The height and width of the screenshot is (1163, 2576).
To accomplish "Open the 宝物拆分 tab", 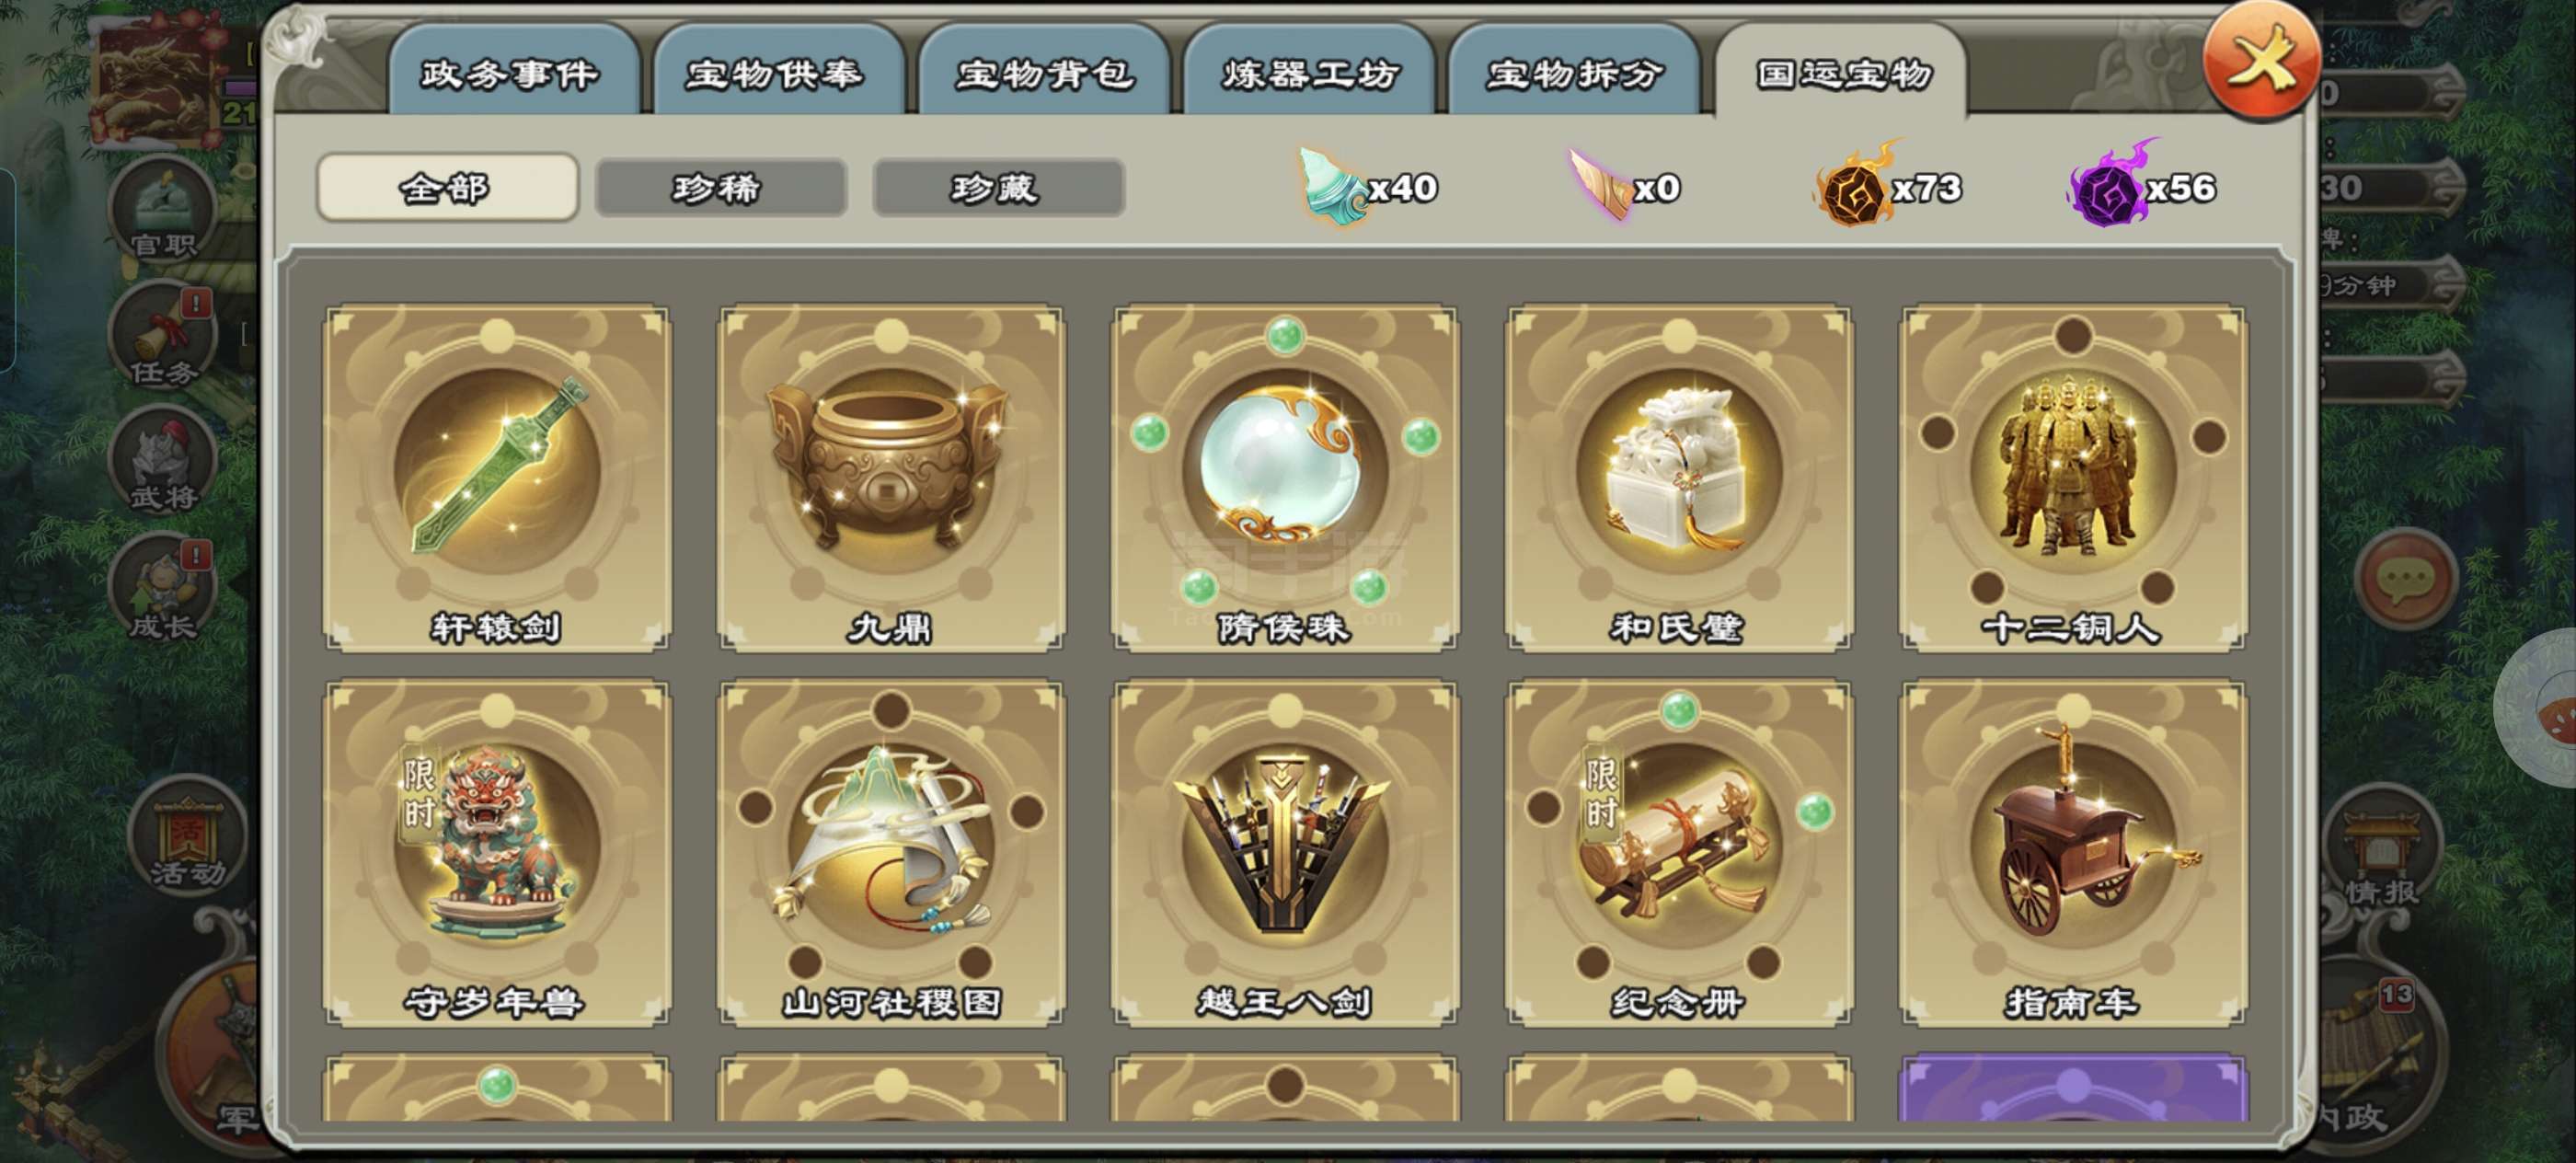I will [1573, 71].
